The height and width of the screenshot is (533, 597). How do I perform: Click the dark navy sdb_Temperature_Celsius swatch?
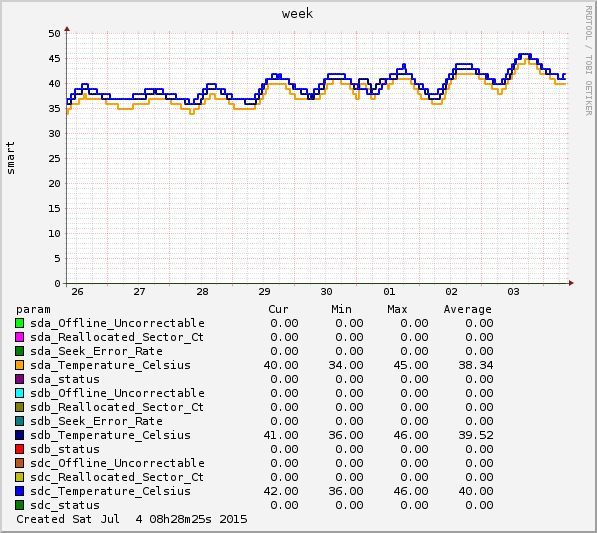click(x=19, y=435)
